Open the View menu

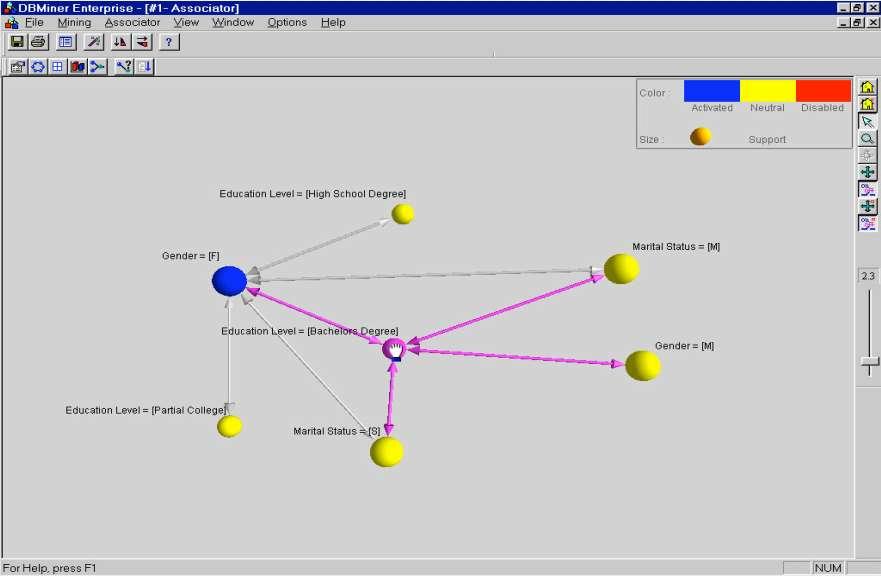(186, 22)
